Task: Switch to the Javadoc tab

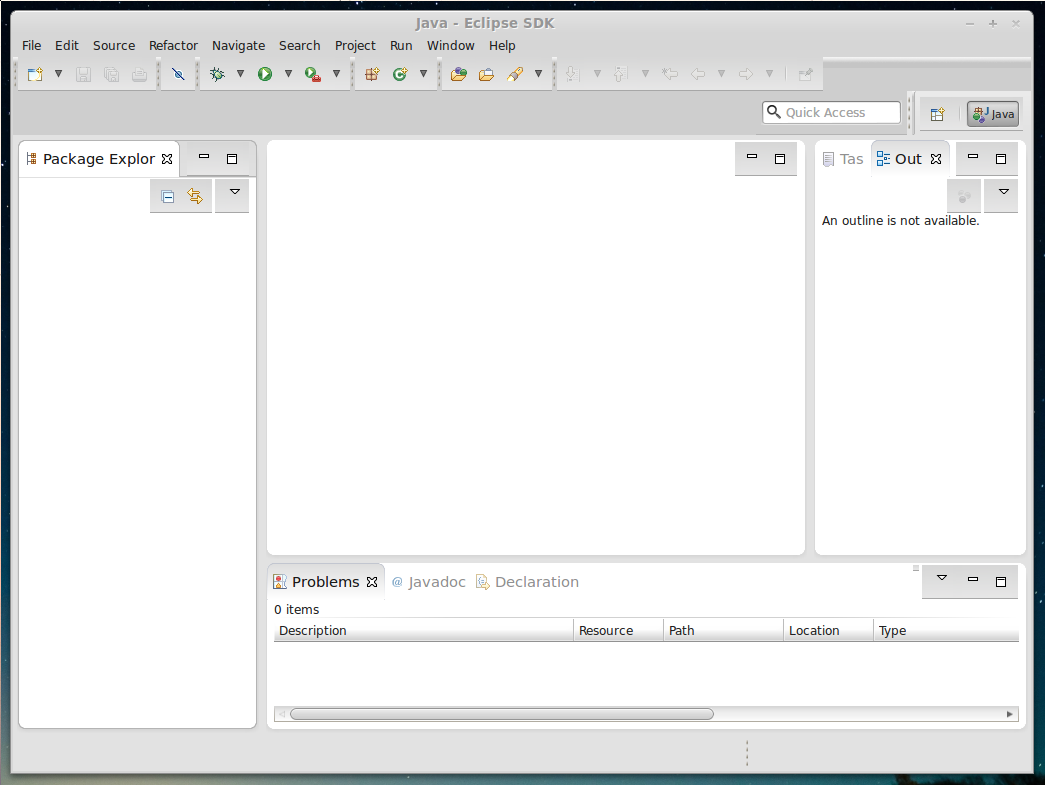Action: (429, 582)
